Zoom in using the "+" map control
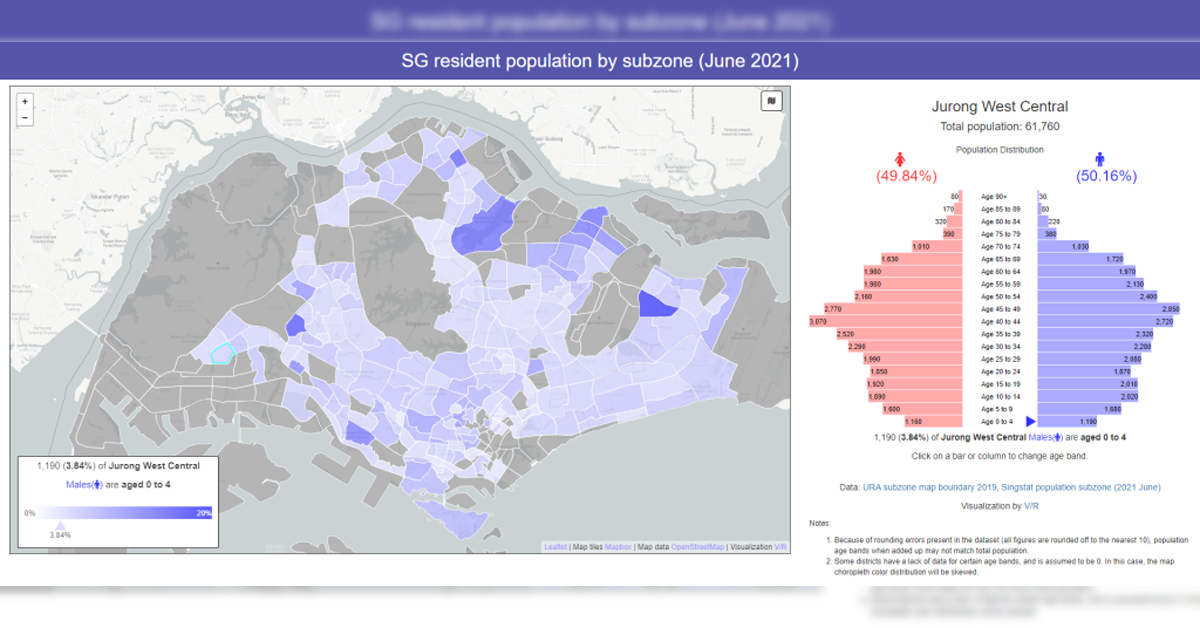Viewport: 1200px width, 628px height. 23,102
